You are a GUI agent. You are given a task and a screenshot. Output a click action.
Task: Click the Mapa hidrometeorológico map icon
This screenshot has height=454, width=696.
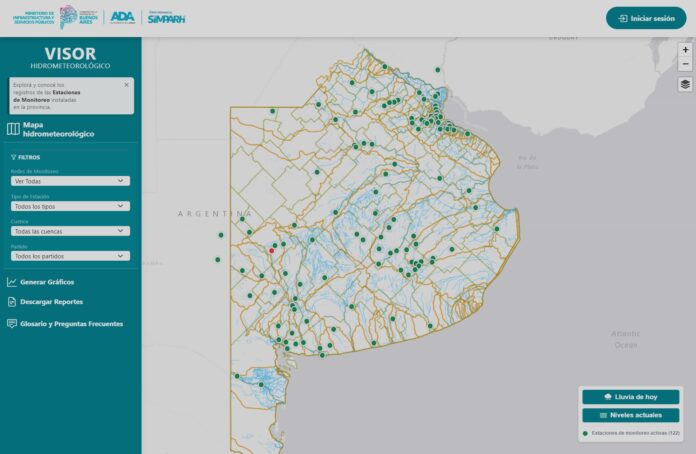click(13, 129)
